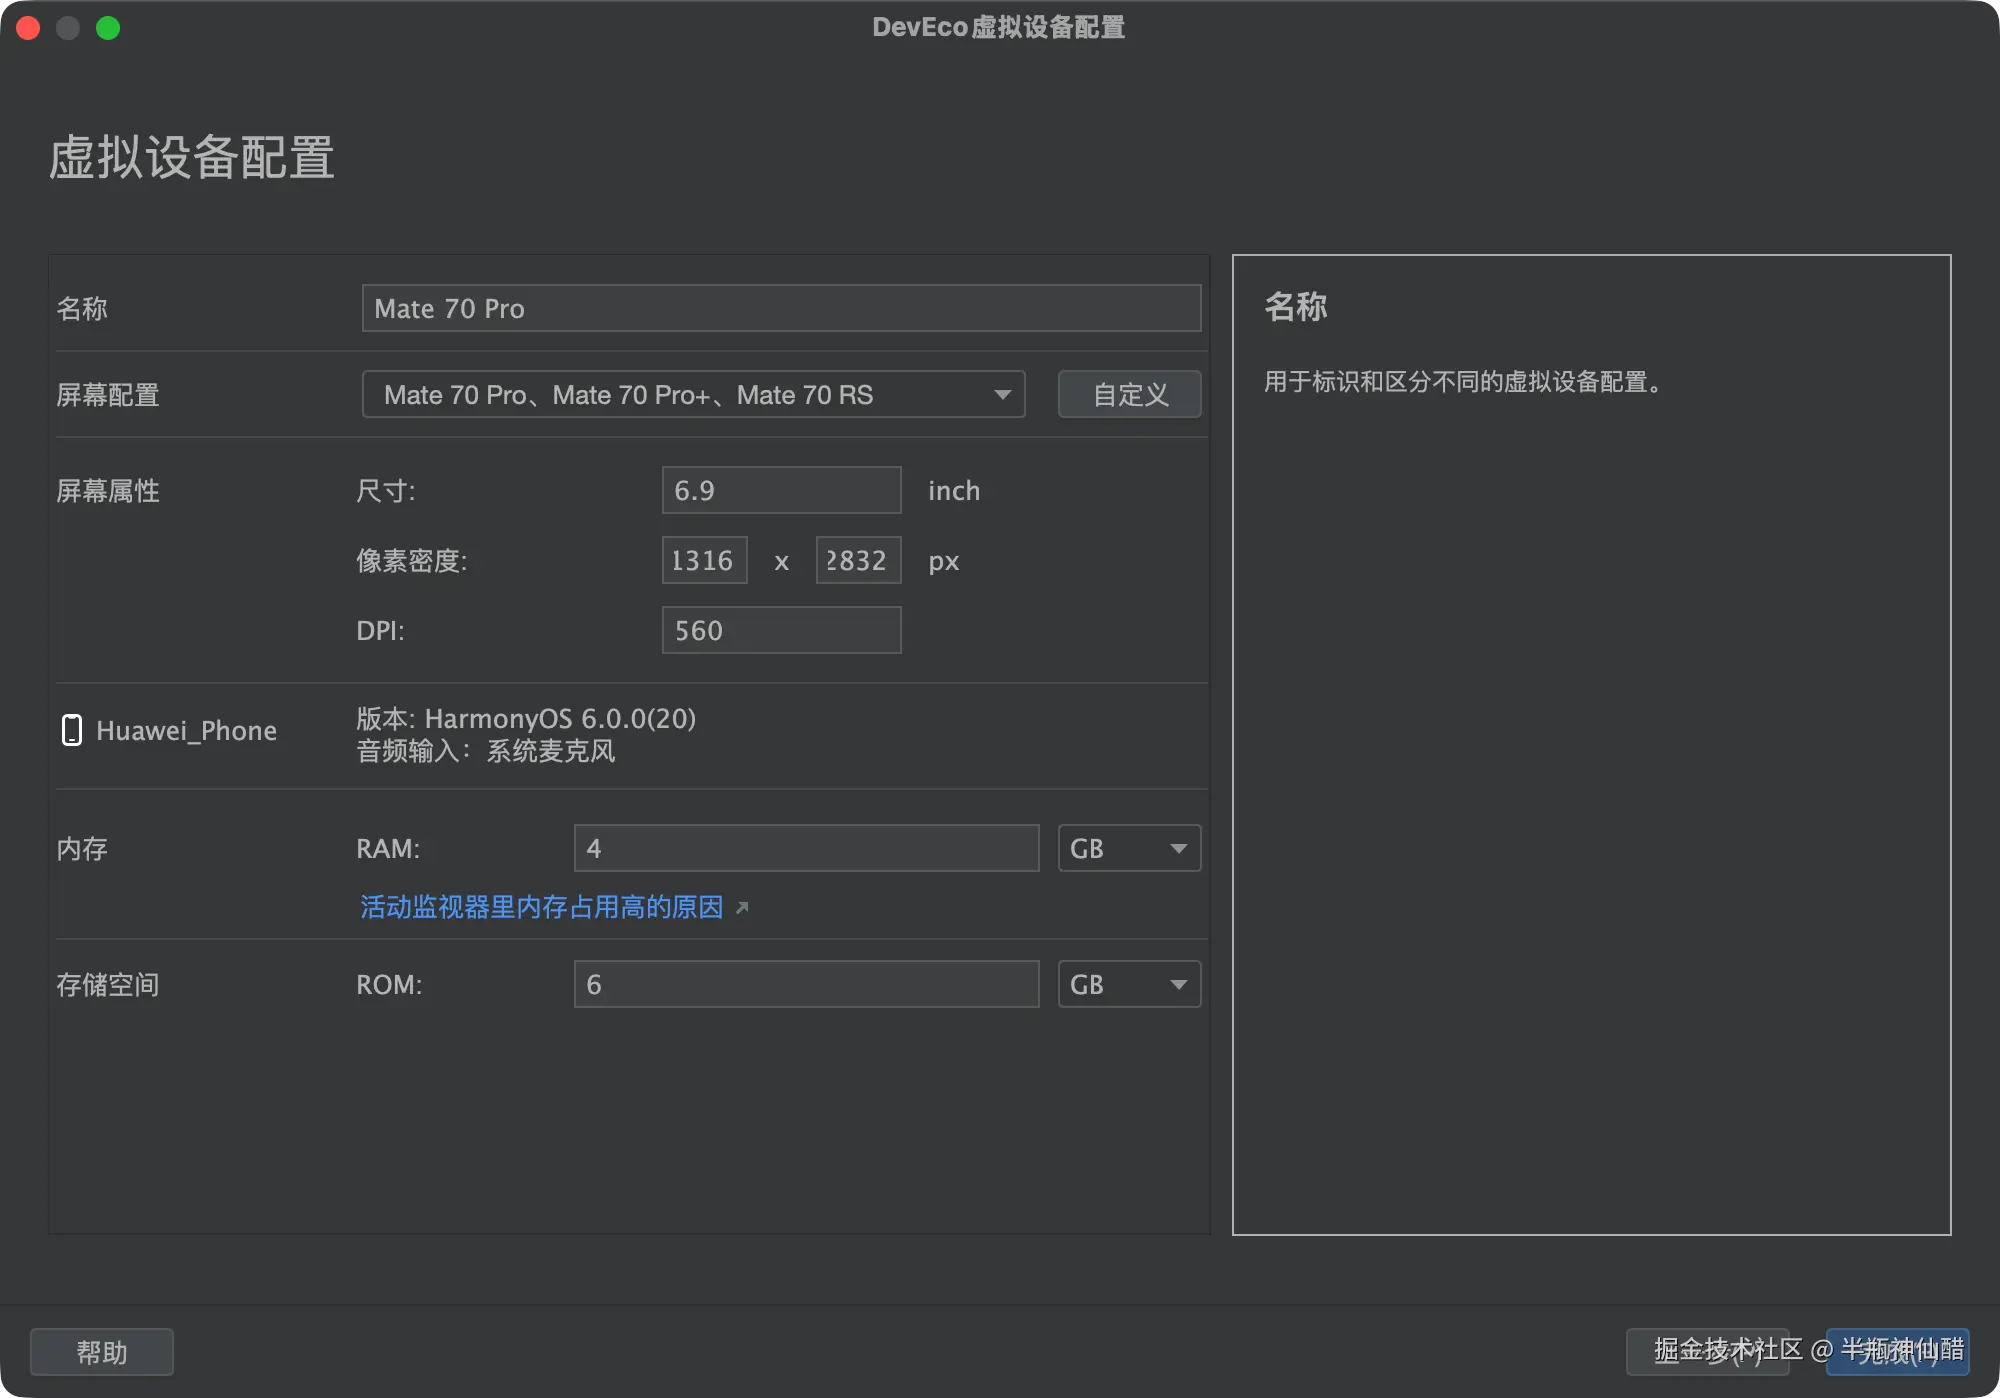Viewport: 2000px width, 1398px height.
Task: Click the yellow minimize window button
Action: [x=68, y=28]
